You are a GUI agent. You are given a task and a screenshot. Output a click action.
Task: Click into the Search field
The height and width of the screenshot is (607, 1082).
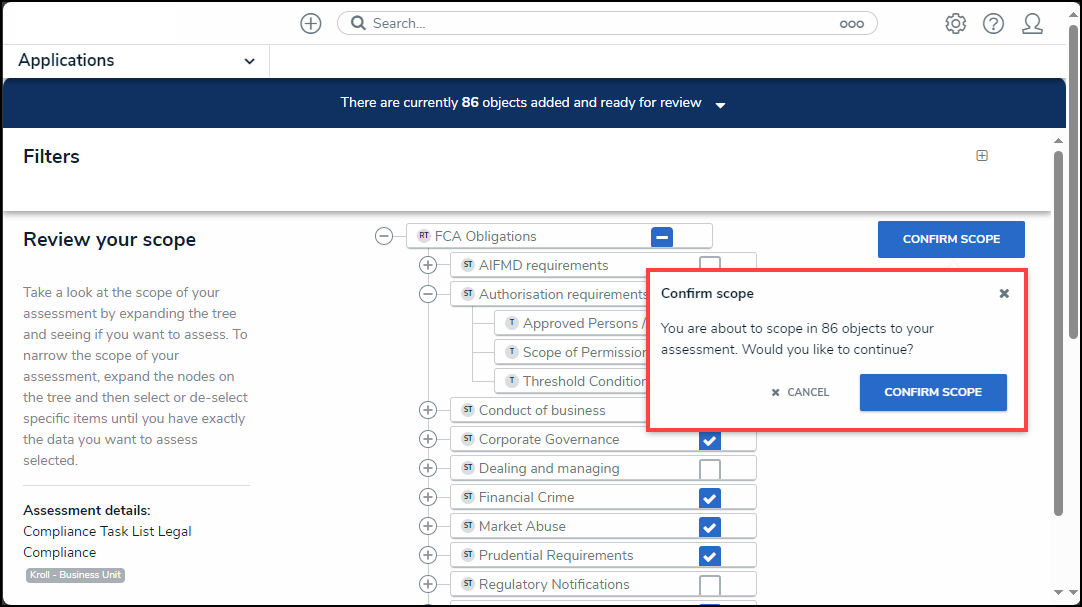600,23
